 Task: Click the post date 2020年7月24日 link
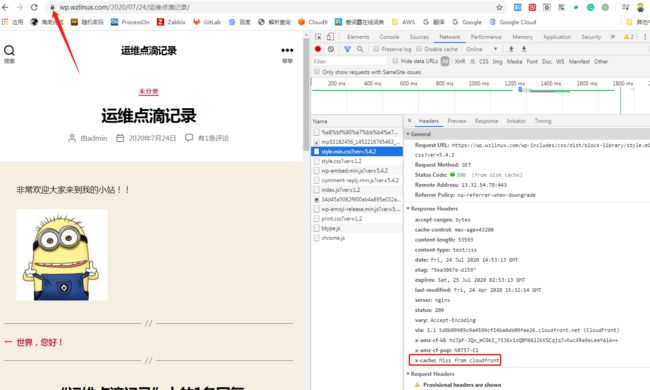tap(152, 138)
